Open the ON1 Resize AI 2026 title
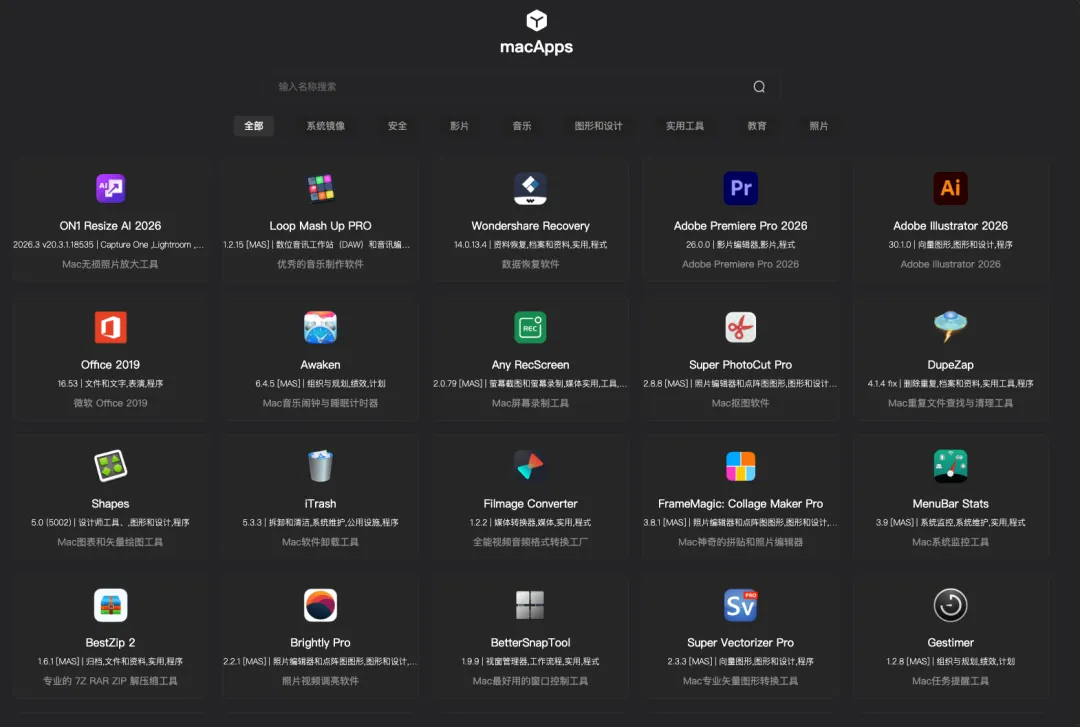Image resolution: width=1080 pixels, height=727 pixels. pos(110,226)
